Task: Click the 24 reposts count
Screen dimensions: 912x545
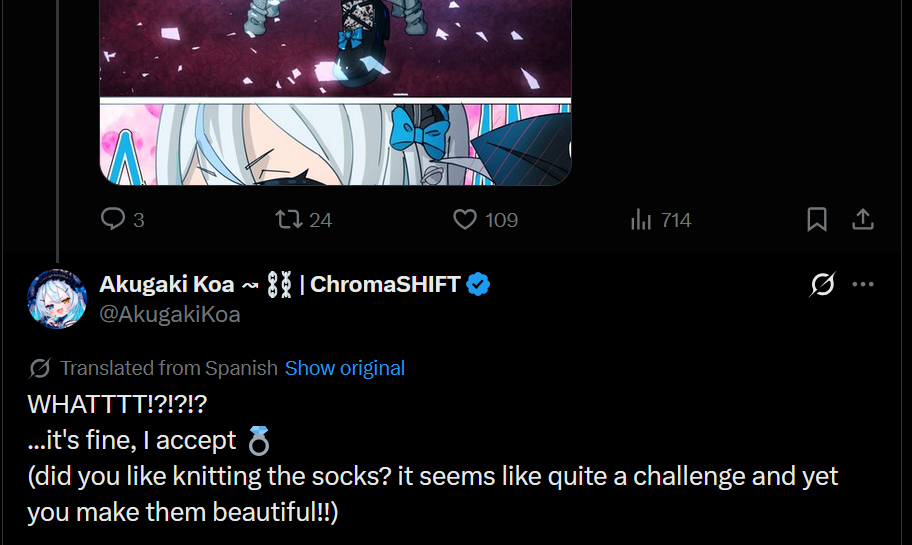Action: tap(320, 220)
